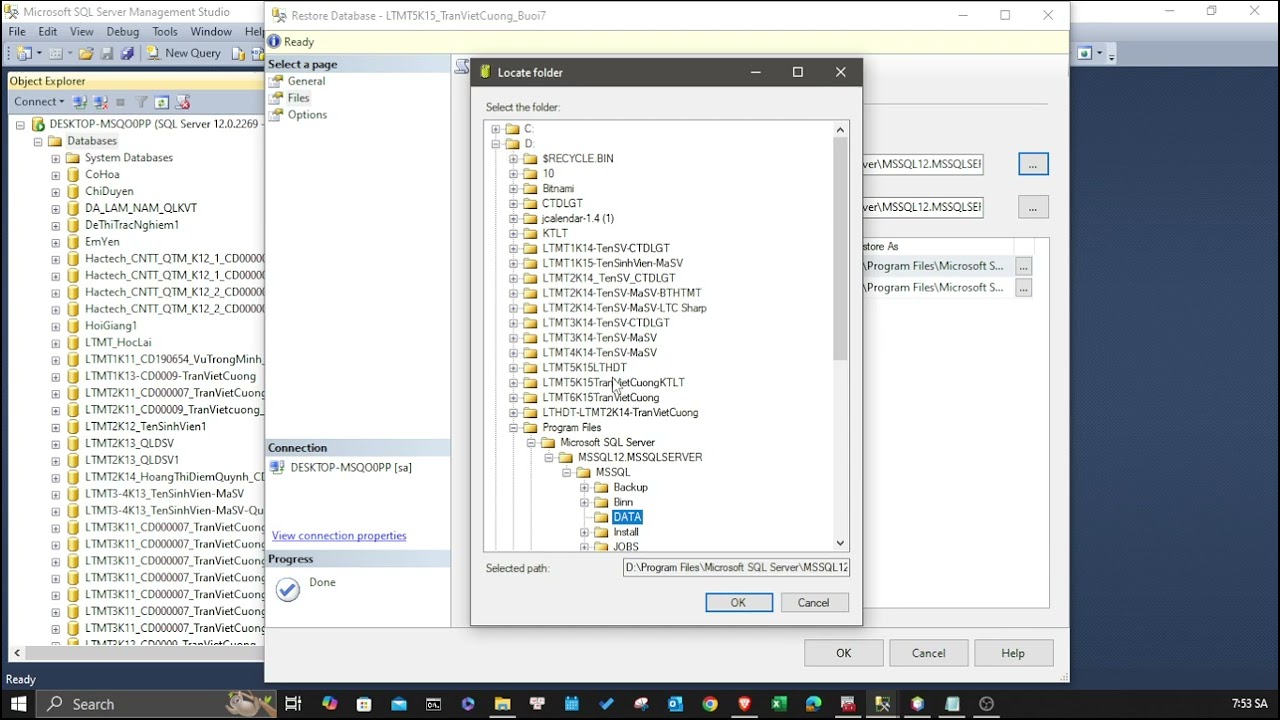Open the Connect dropdown in Object Explorer
This screenshot has width=1280, height=720.
click(x=39, y=102)
